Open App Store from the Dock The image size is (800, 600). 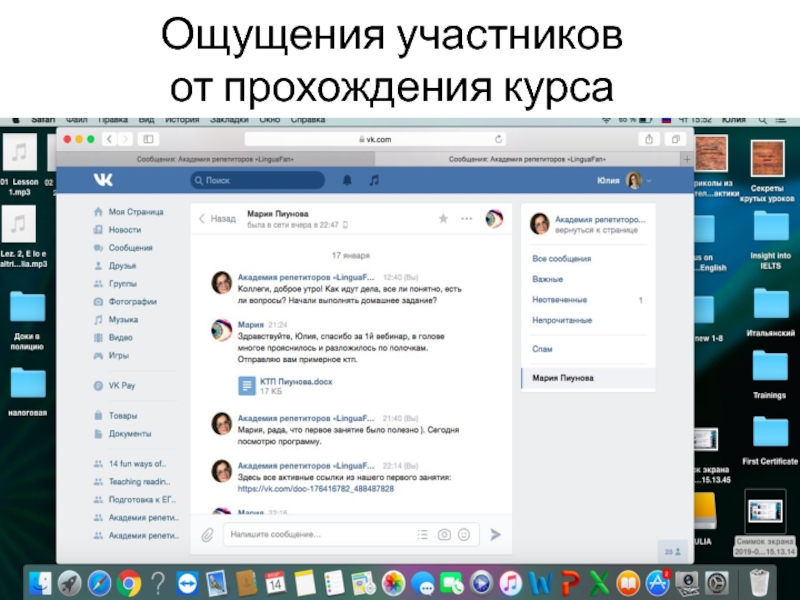(658, 583)
